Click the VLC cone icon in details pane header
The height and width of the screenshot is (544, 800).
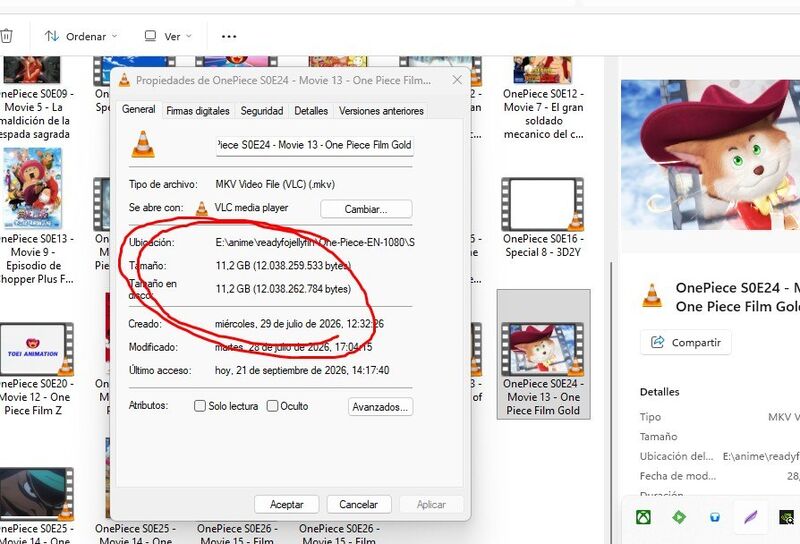[x=652, y=294]
